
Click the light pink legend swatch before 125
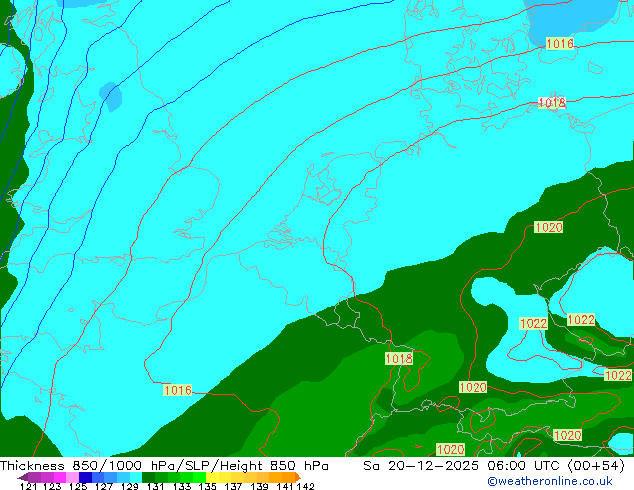point(72,477)
